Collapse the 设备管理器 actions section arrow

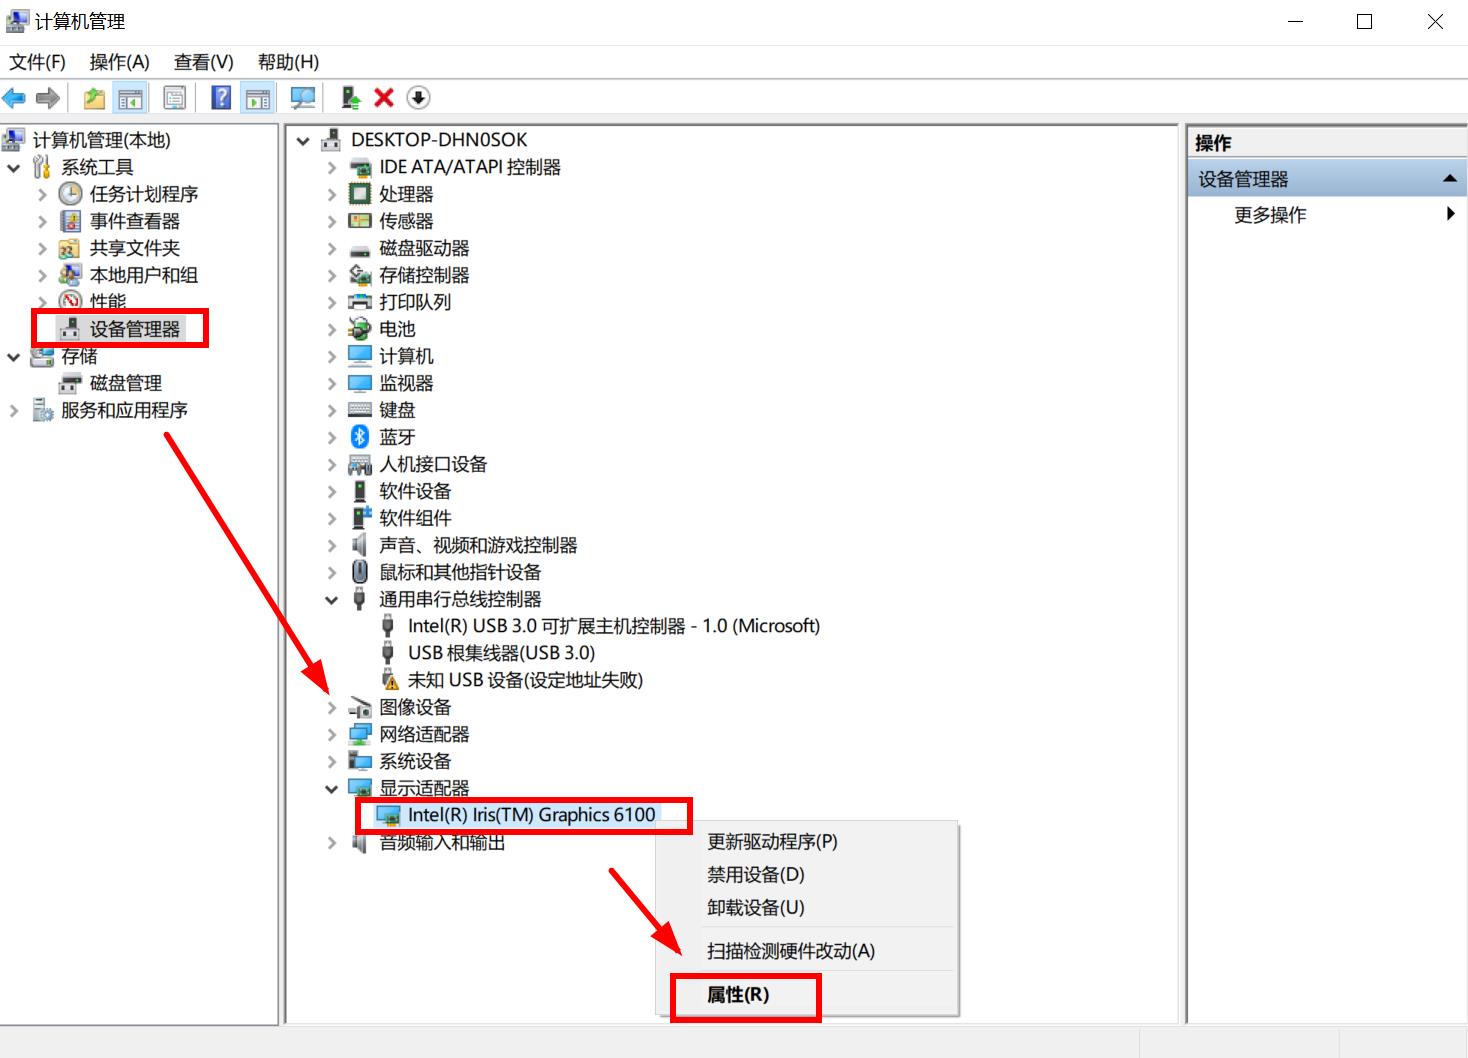(1449, 179)
